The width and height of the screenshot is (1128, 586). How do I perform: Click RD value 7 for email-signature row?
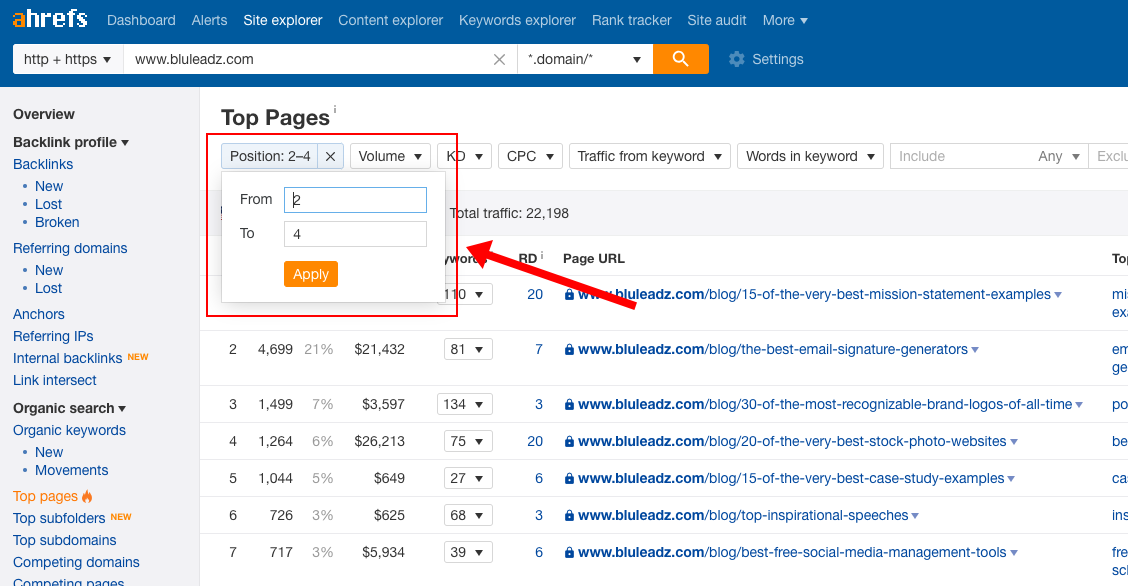tap(539, 349)
